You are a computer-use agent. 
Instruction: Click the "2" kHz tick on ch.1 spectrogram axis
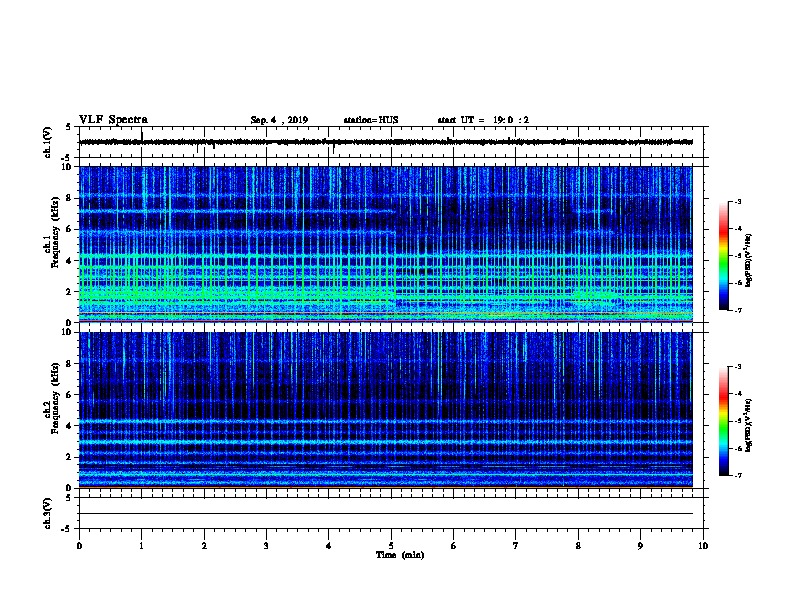coord(70,292)
